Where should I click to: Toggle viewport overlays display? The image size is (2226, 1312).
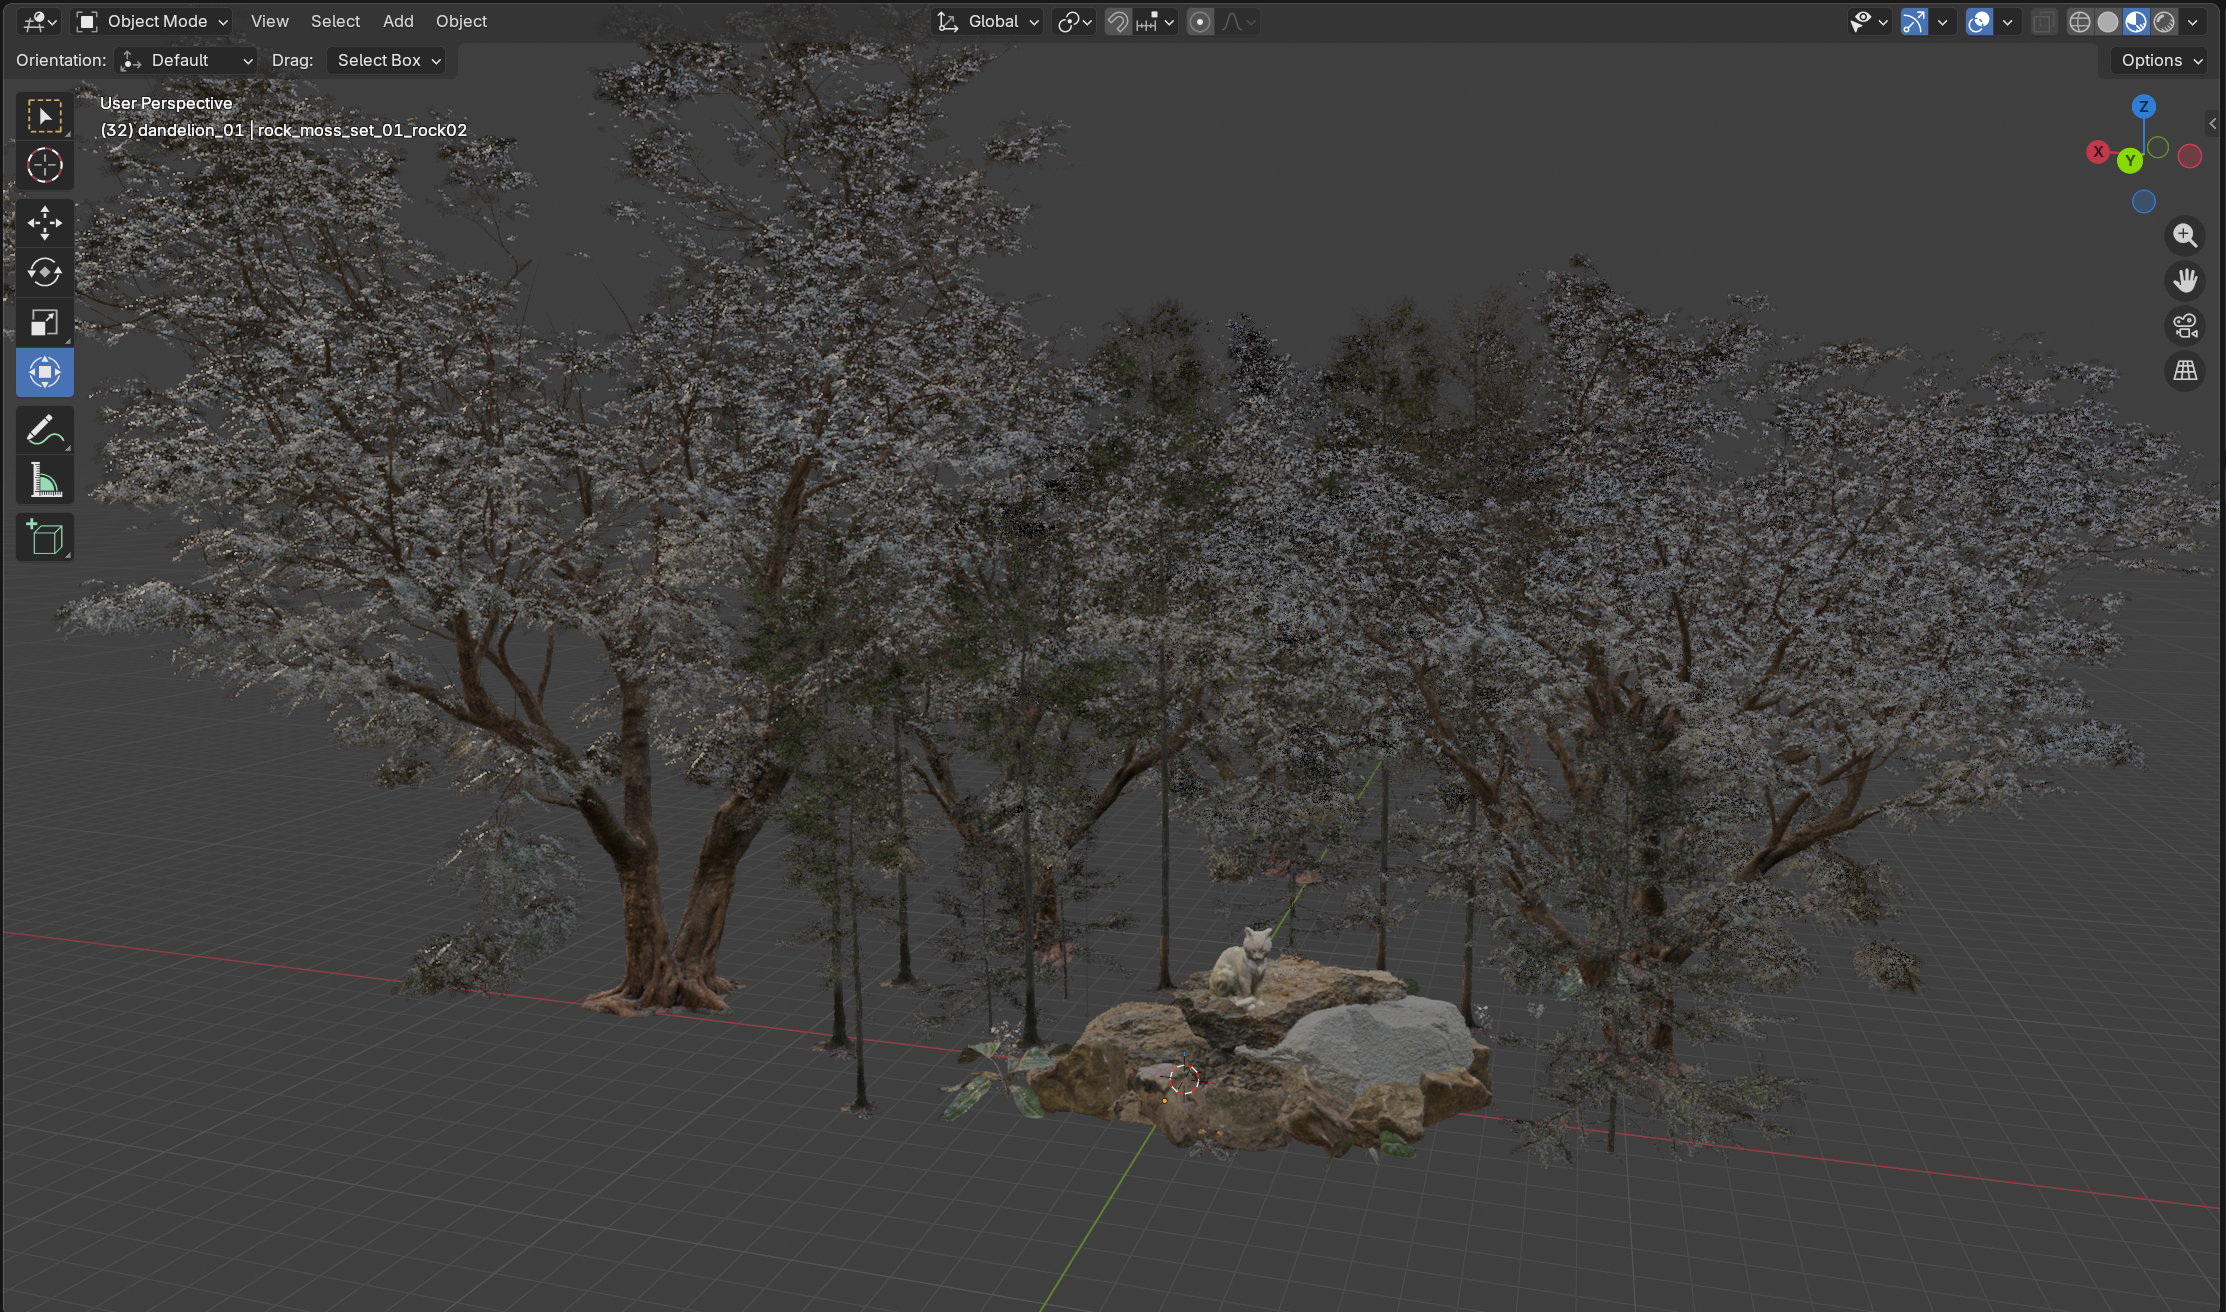(1979, 21)
